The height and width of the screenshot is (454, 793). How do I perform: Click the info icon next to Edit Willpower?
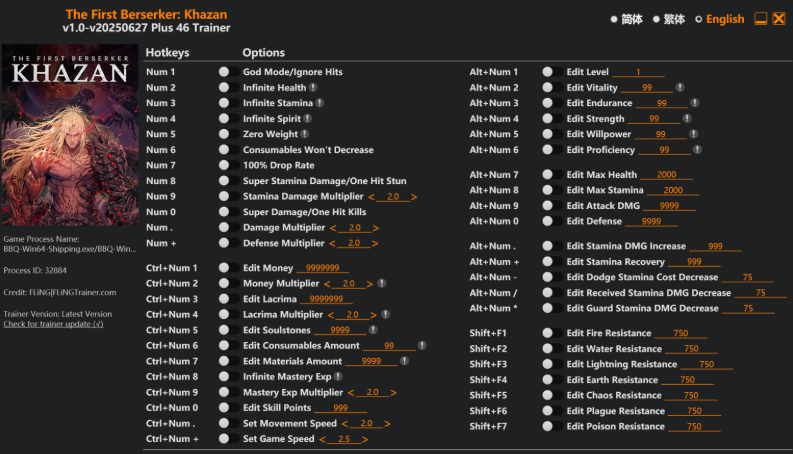pyautogui.click(x=693, y=134)
